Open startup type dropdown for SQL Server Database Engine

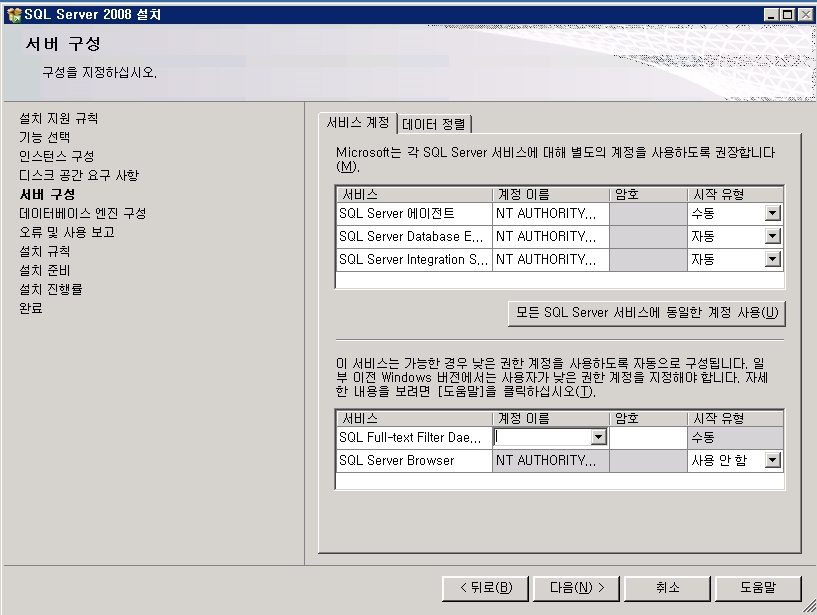[772, 236]
